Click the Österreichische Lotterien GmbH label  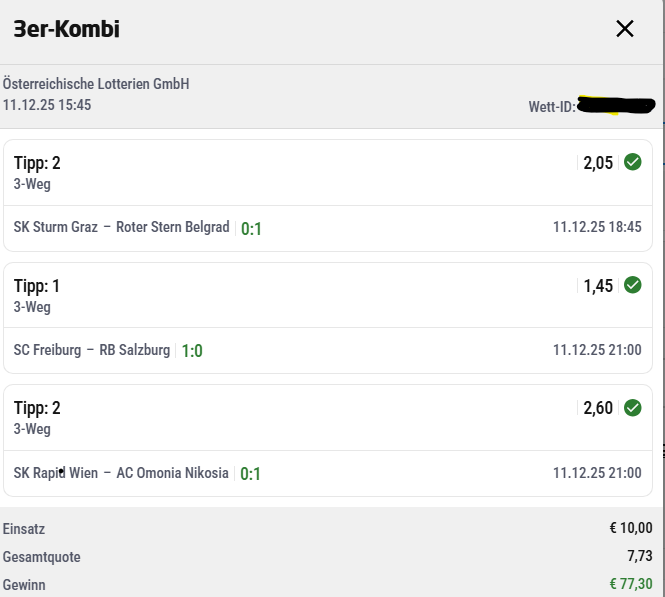pos(96,84)
